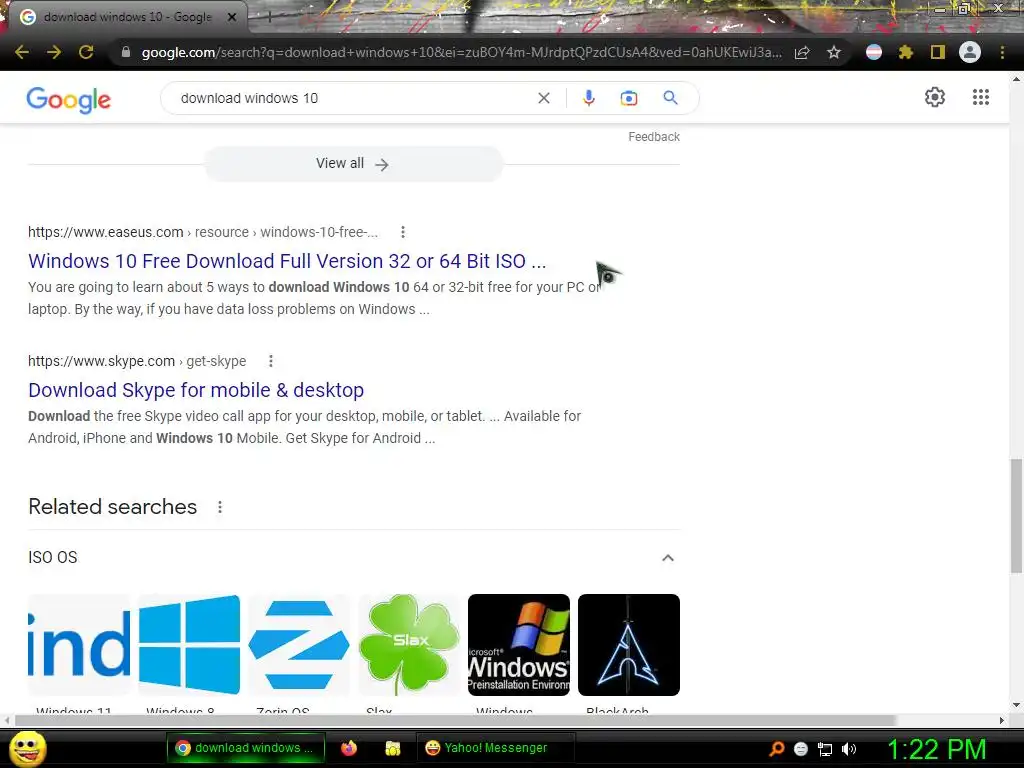Click the skype.com get-skype URL breadcrumb
The image size is (1024, 768).
(137, 361)
